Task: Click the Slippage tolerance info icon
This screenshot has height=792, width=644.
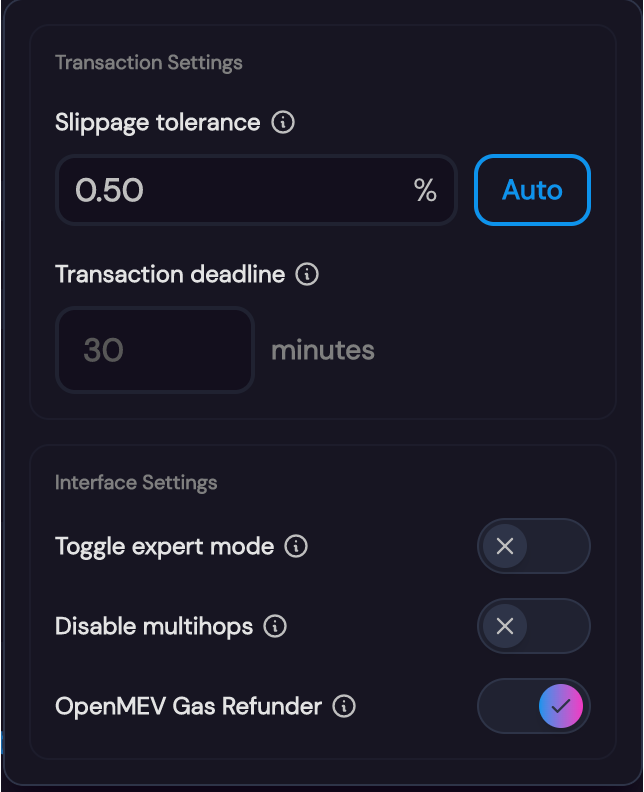Action: [x=284, y=123]
